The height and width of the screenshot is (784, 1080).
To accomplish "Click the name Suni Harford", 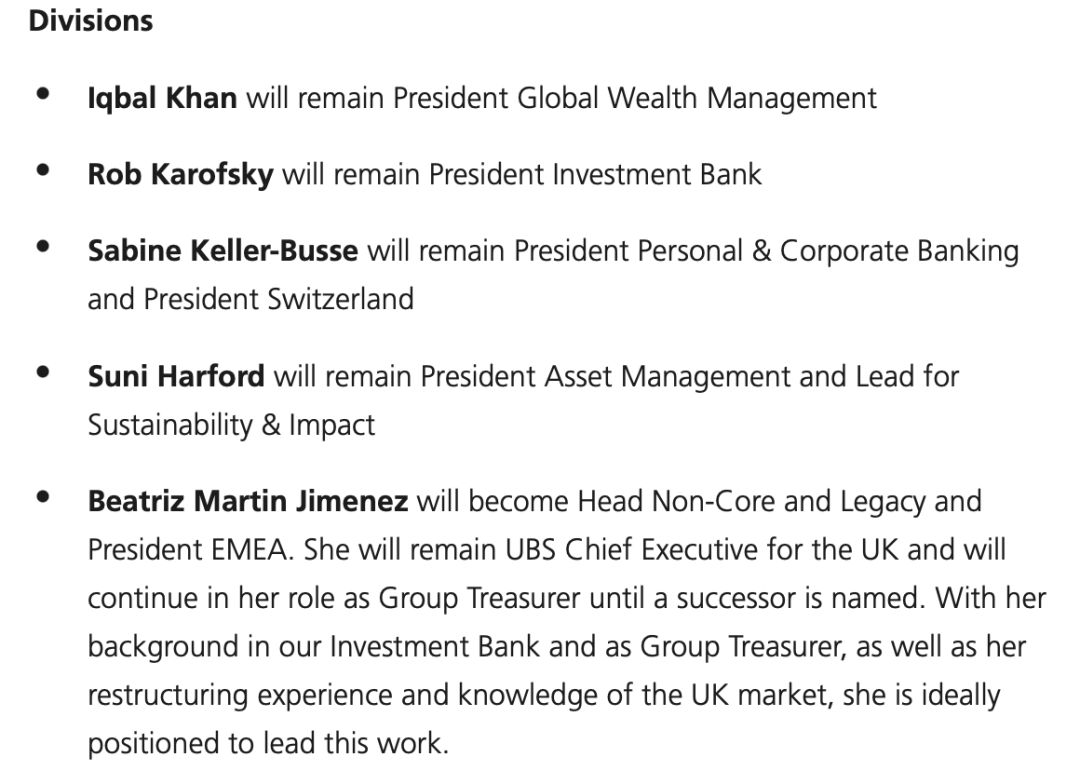I will pyautogui.click(x=176, y=376).
